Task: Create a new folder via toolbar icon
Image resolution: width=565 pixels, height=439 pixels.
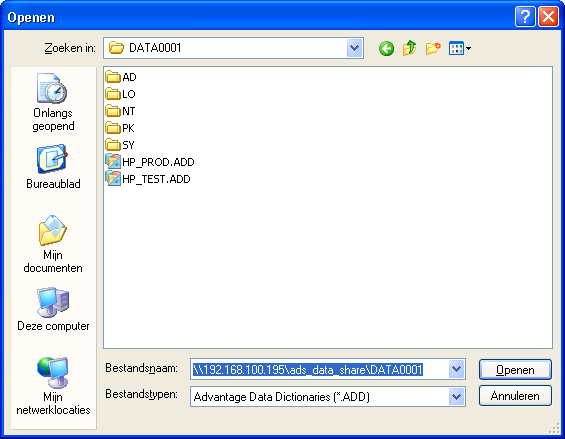Action: [433, 48]
